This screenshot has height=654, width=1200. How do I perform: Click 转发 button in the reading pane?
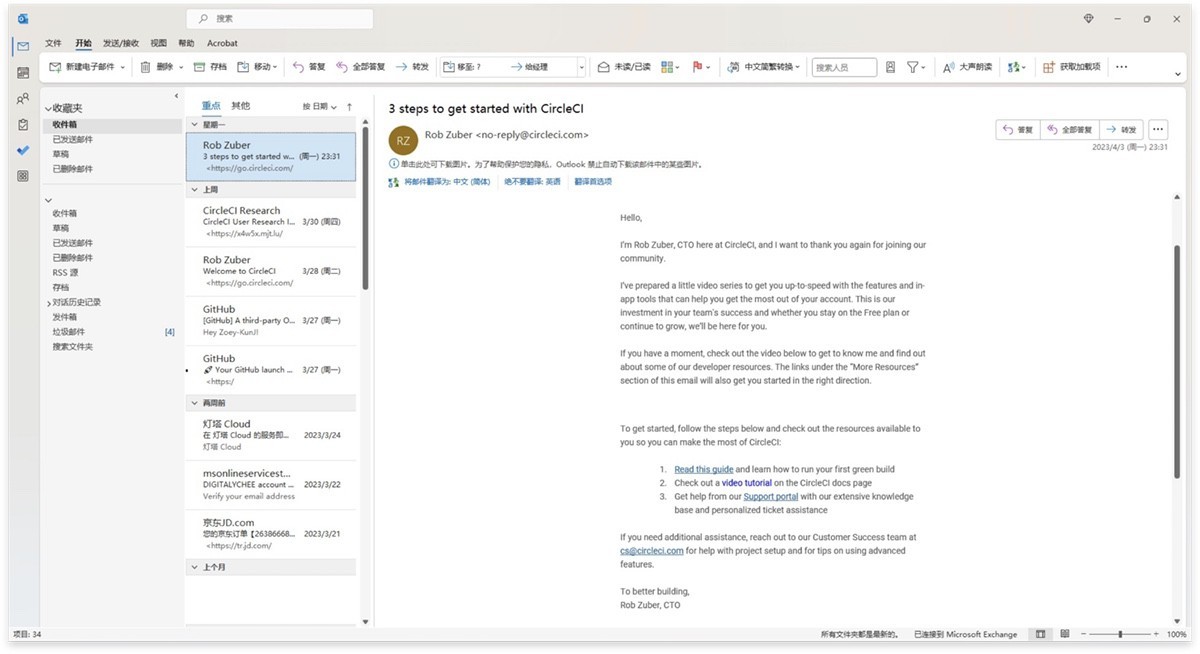click(x=1121, y=130)
